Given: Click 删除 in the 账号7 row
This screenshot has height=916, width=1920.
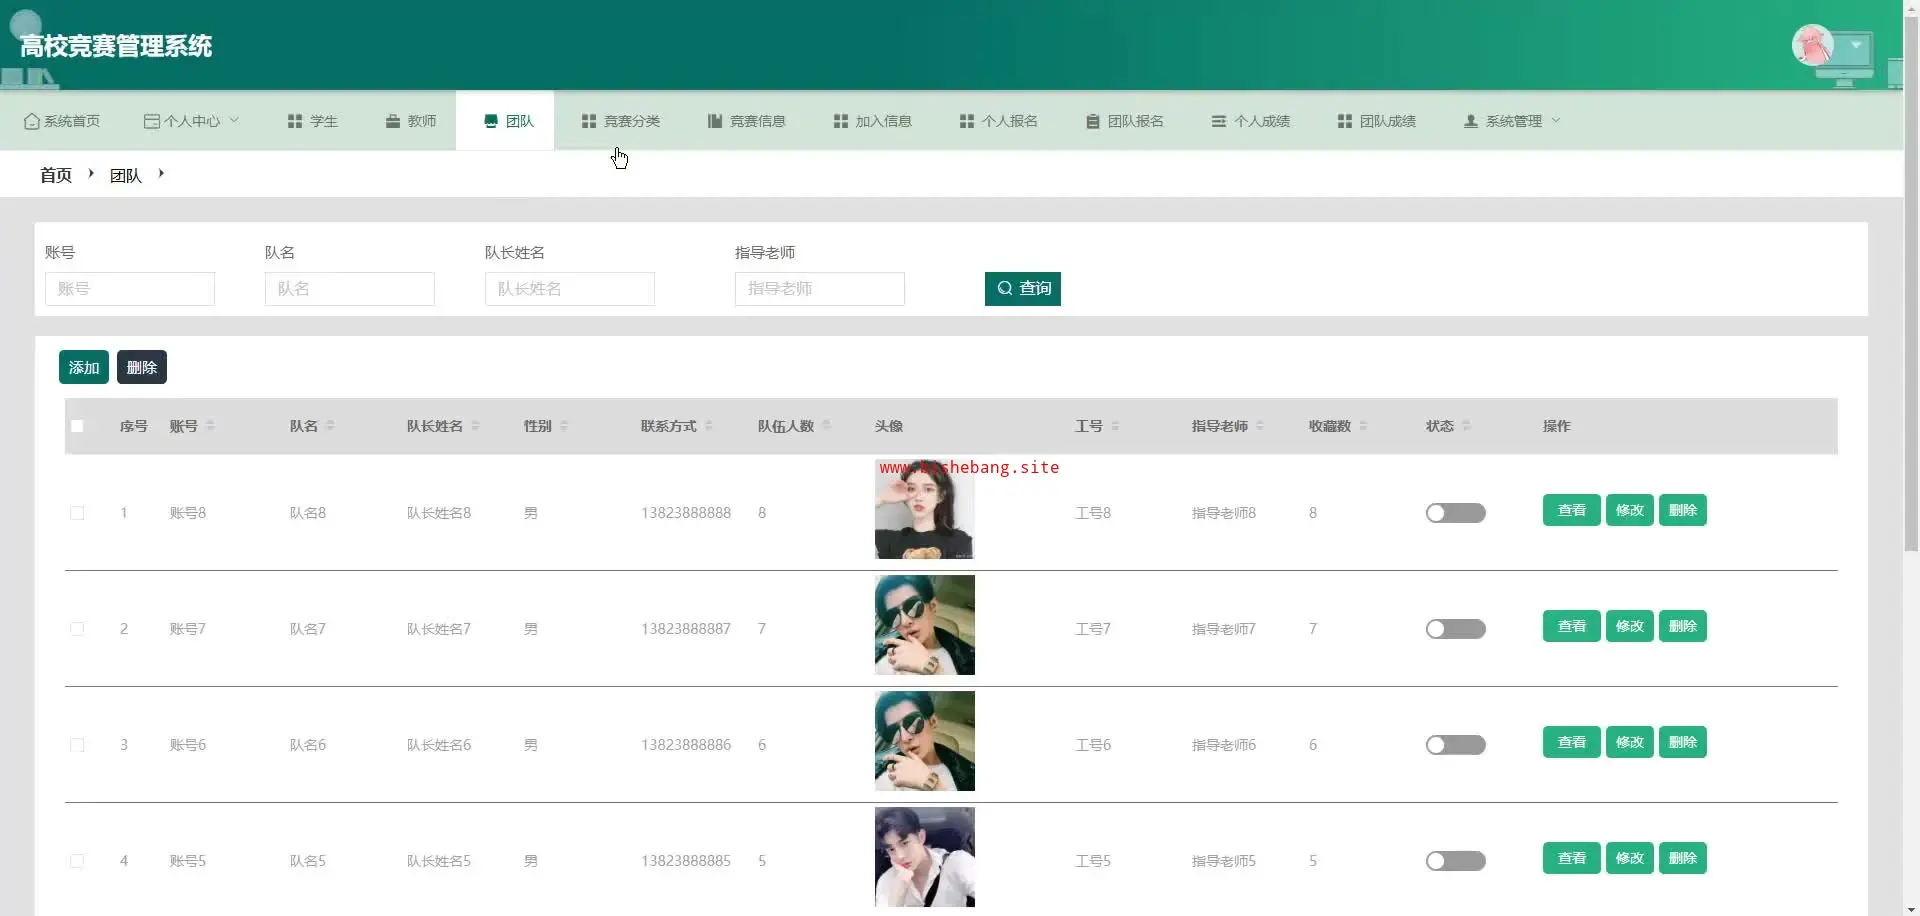Looking at the screenshot, I should [1683, 626].
